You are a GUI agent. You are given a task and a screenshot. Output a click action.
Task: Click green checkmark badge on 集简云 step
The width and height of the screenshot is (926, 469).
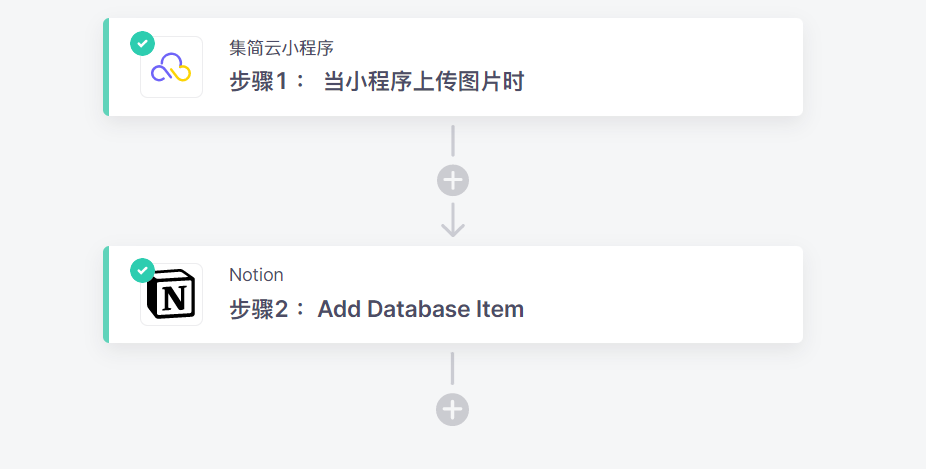(x=142, y=44)
